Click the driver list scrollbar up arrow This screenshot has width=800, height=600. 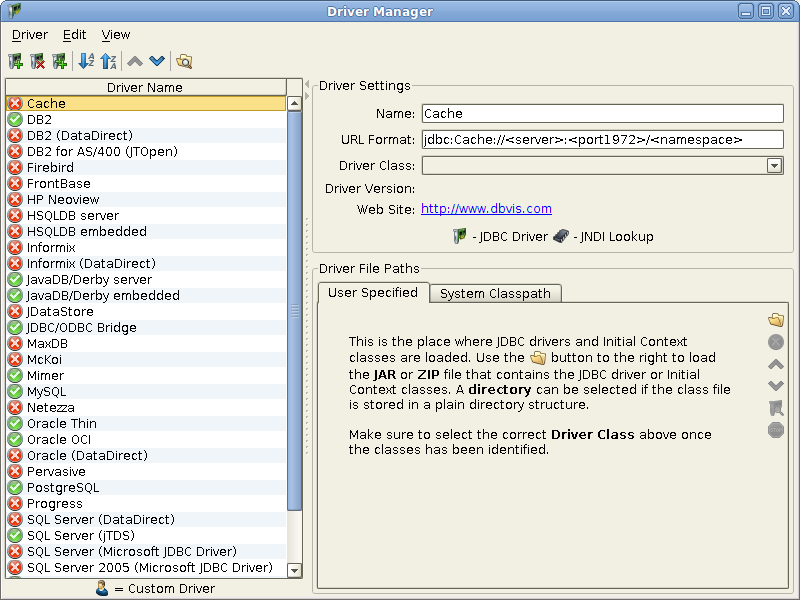tap(294, 104)
